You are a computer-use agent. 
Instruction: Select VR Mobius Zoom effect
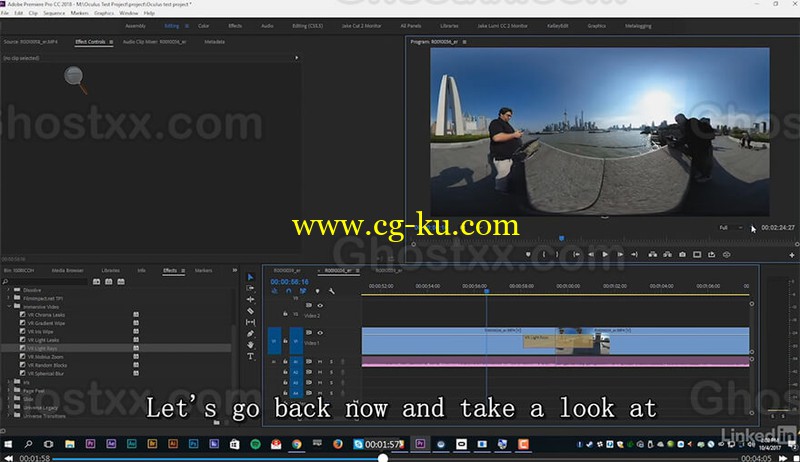pos(45,356)
